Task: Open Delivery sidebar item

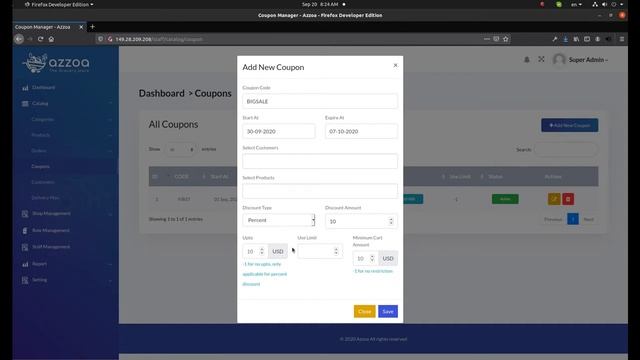Action: (45, 198)
